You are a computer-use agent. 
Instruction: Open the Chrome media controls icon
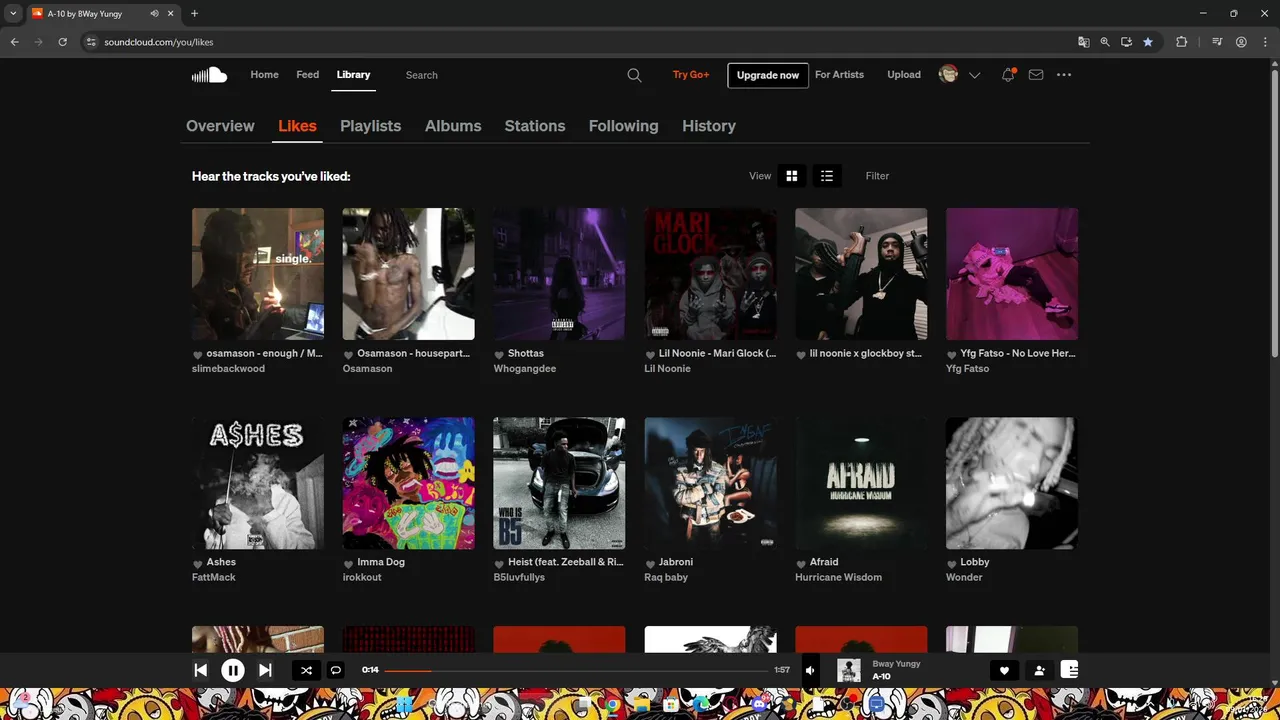(x=1217, y=42)
